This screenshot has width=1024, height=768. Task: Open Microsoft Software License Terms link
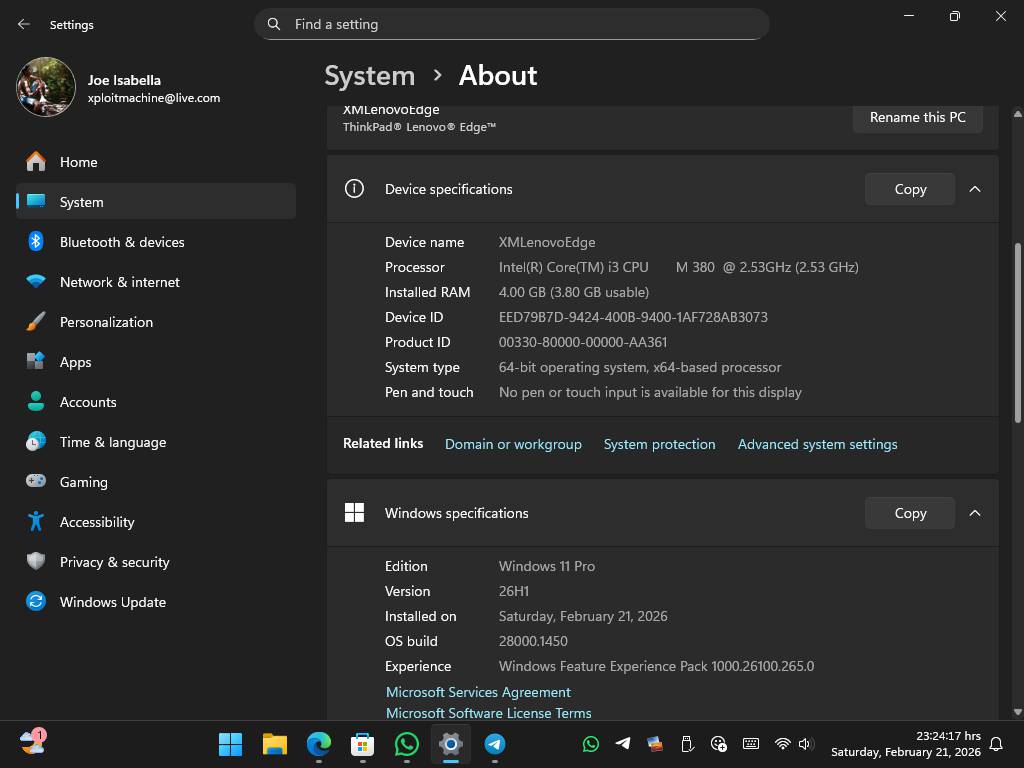[488, 713]
